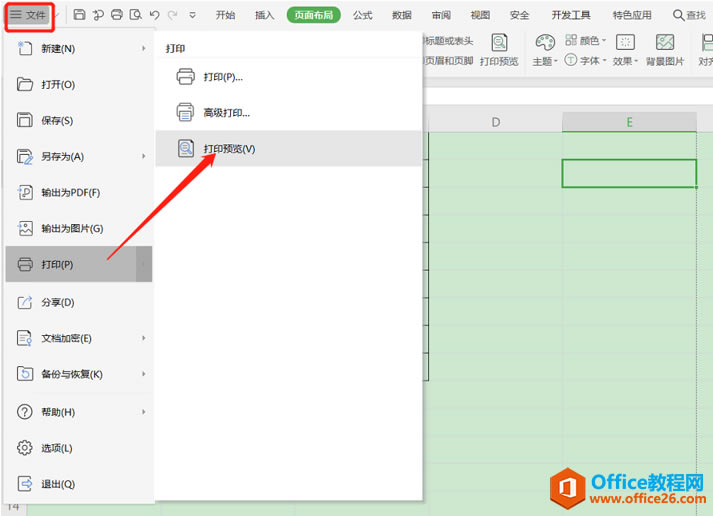
Task: Choose 帮助(H) in the file menu
Action: pos(79,412)
